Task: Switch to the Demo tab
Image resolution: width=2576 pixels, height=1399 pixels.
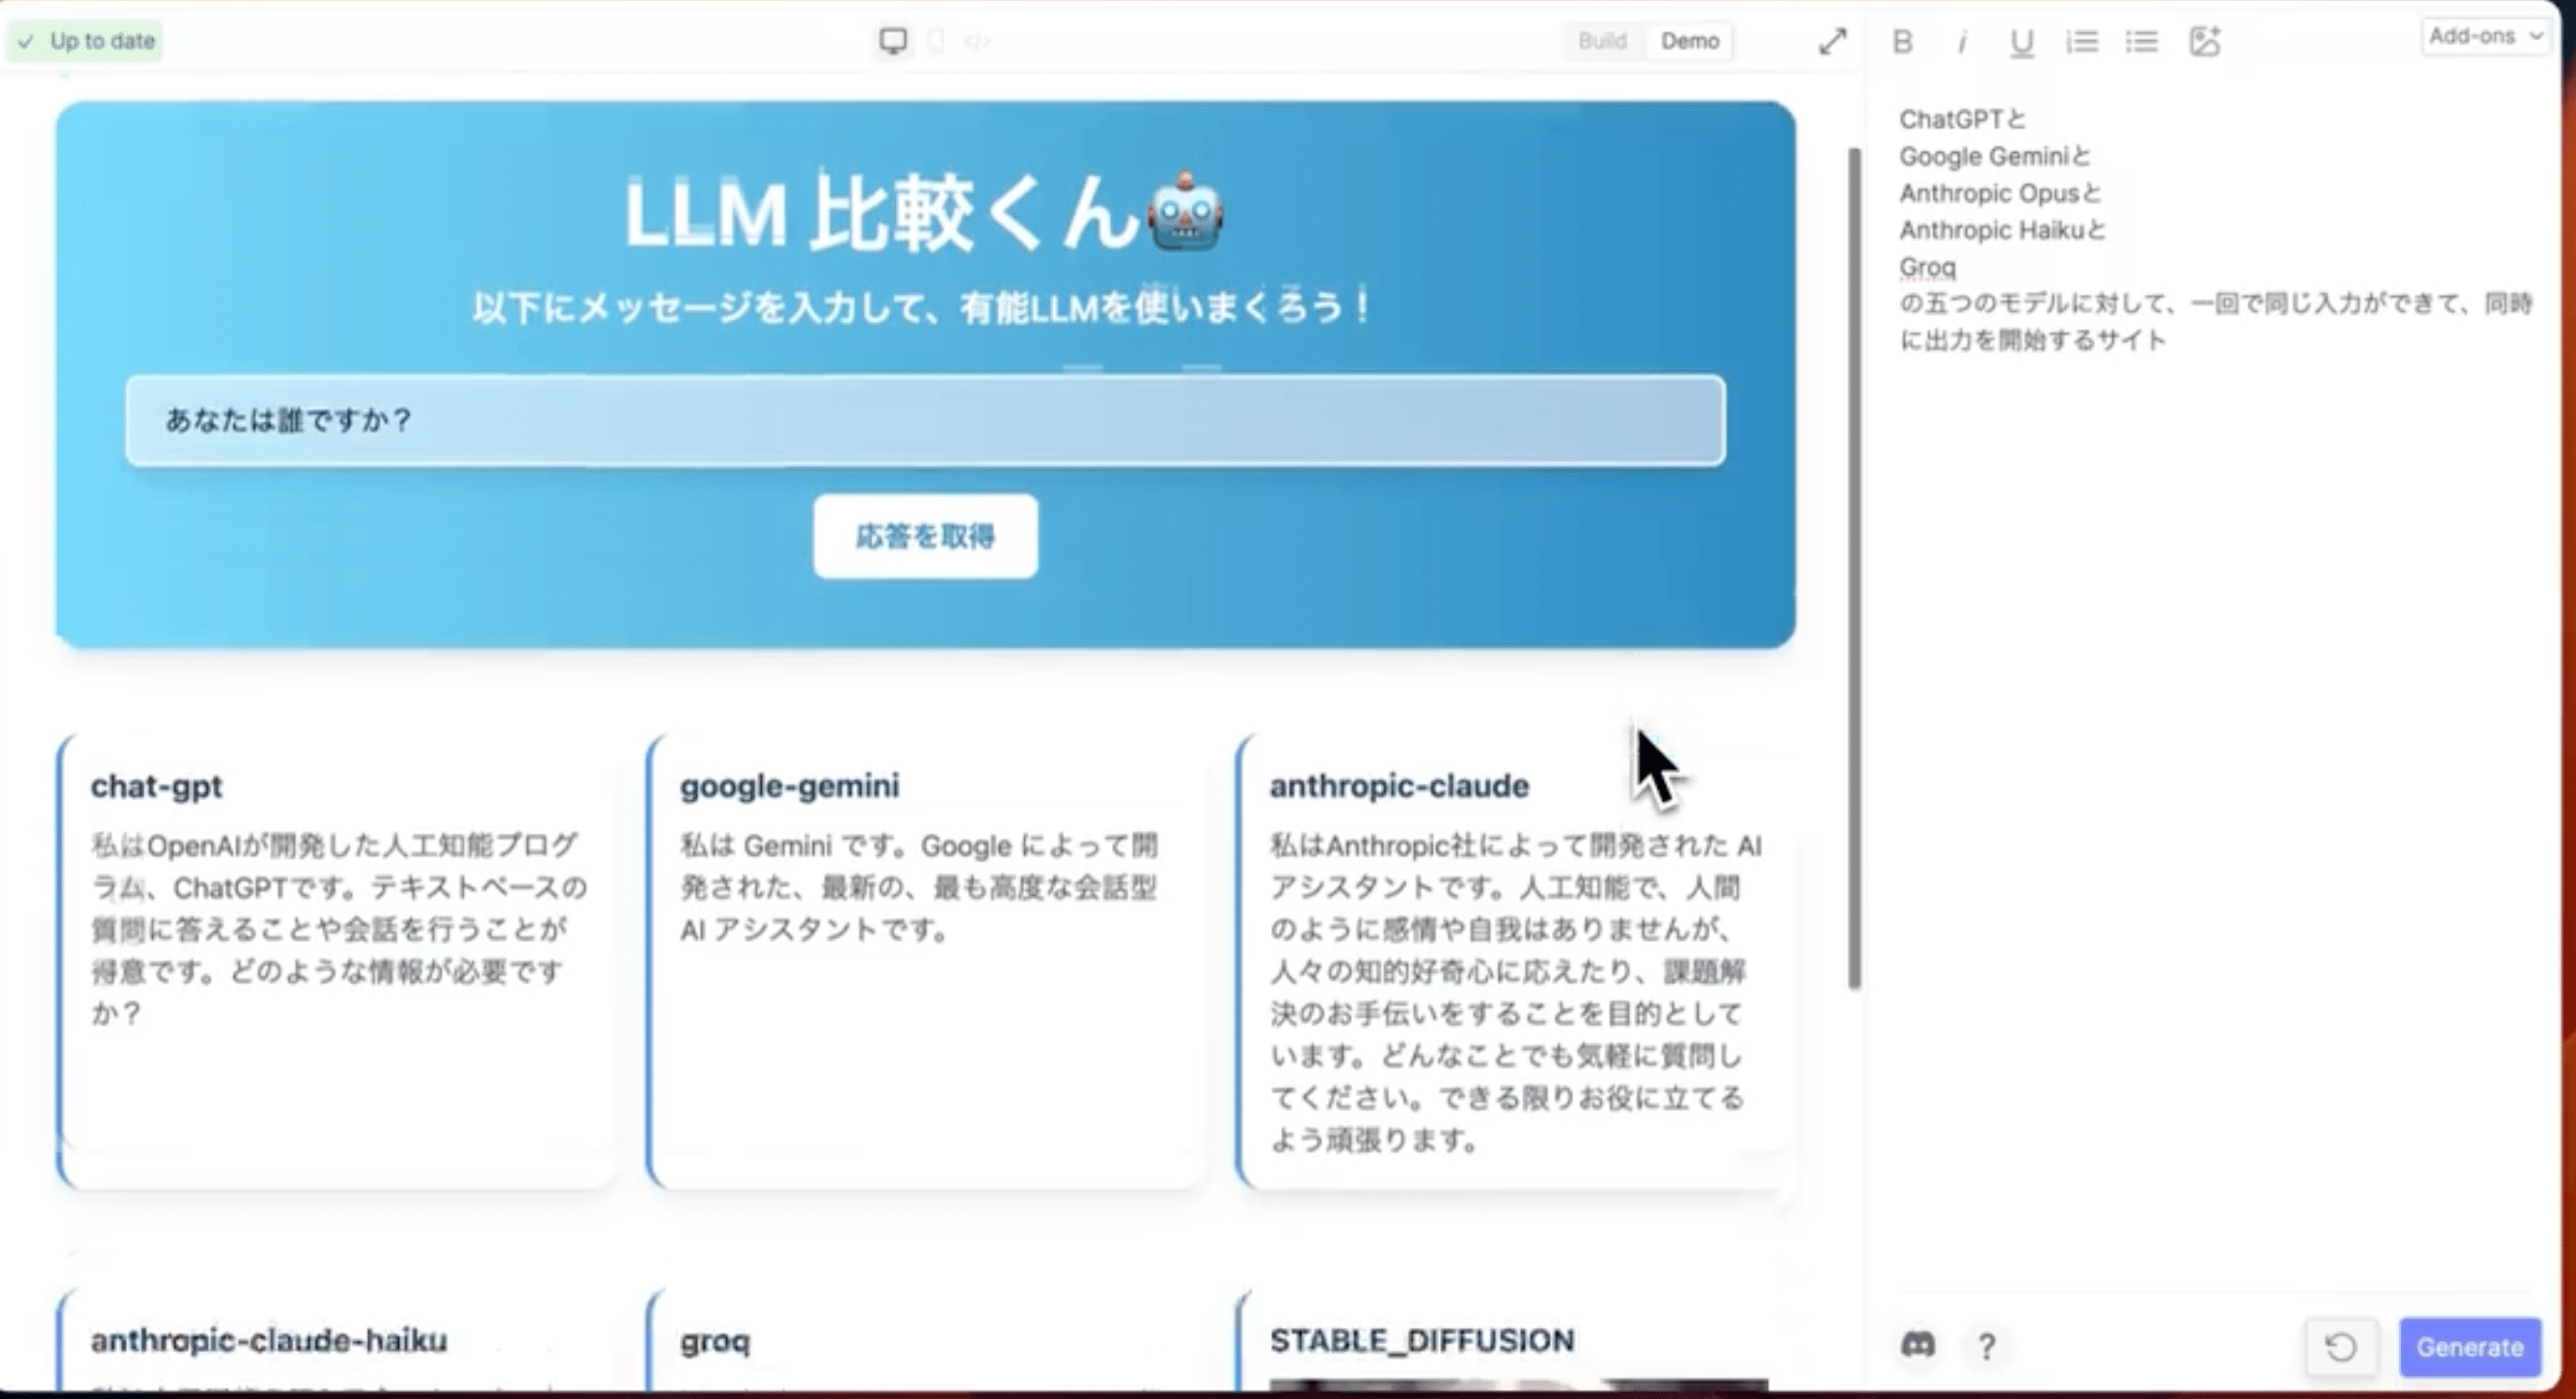Action: (x=1690, y=41)
